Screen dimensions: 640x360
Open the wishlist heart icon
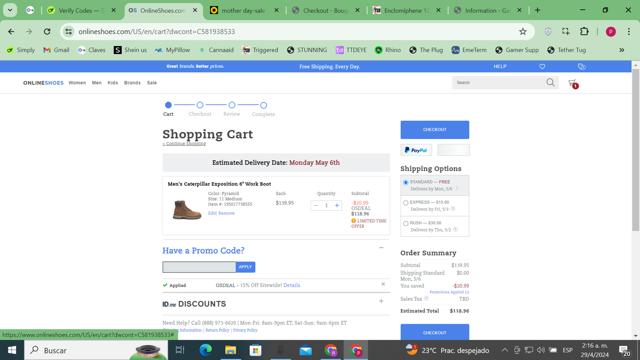coord(542,67)
